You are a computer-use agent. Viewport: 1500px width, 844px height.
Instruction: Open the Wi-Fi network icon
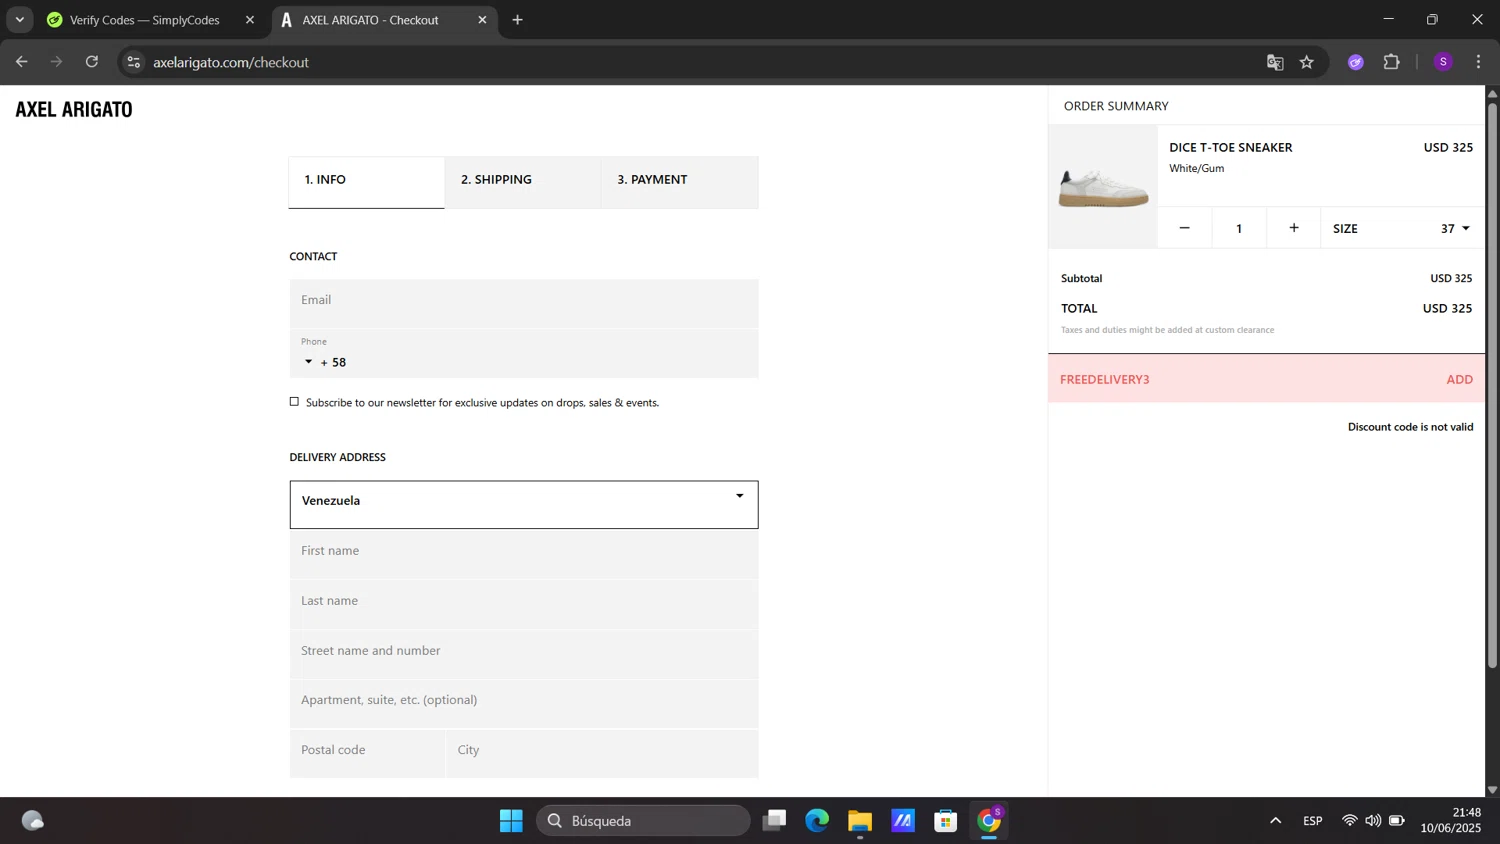1350,821
